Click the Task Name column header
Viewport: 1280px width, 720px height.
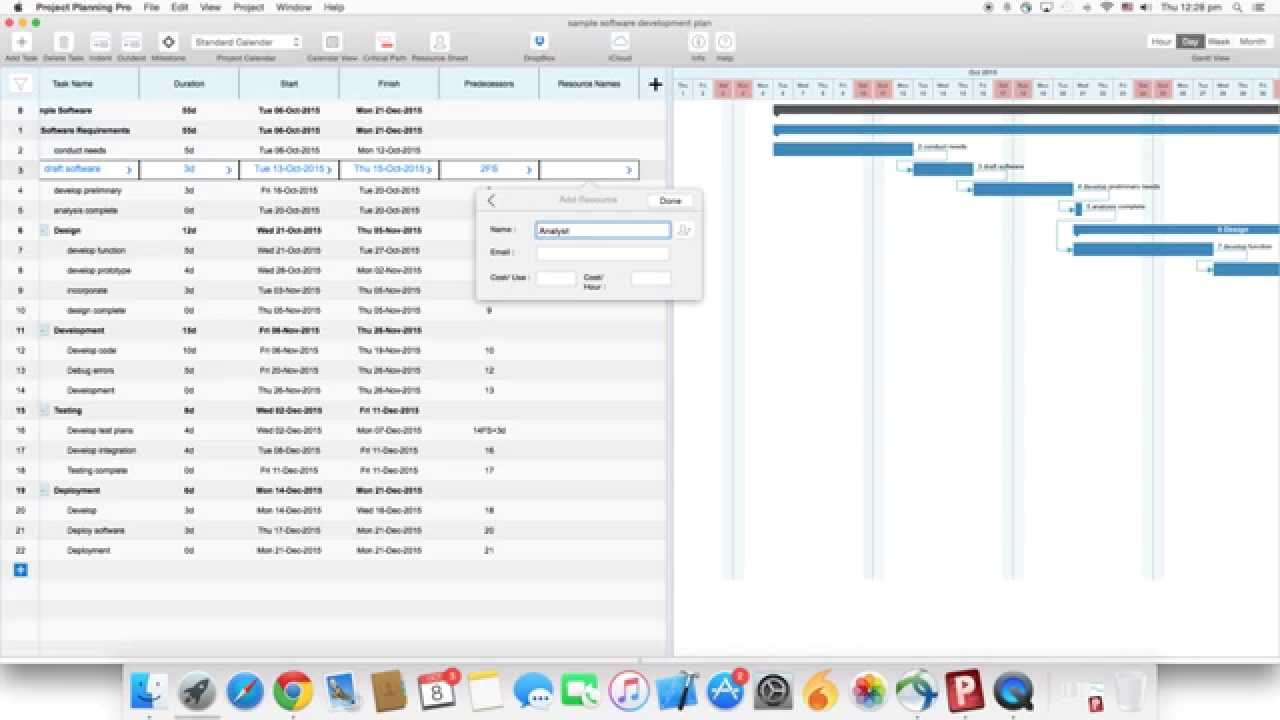tap(73, 84)
